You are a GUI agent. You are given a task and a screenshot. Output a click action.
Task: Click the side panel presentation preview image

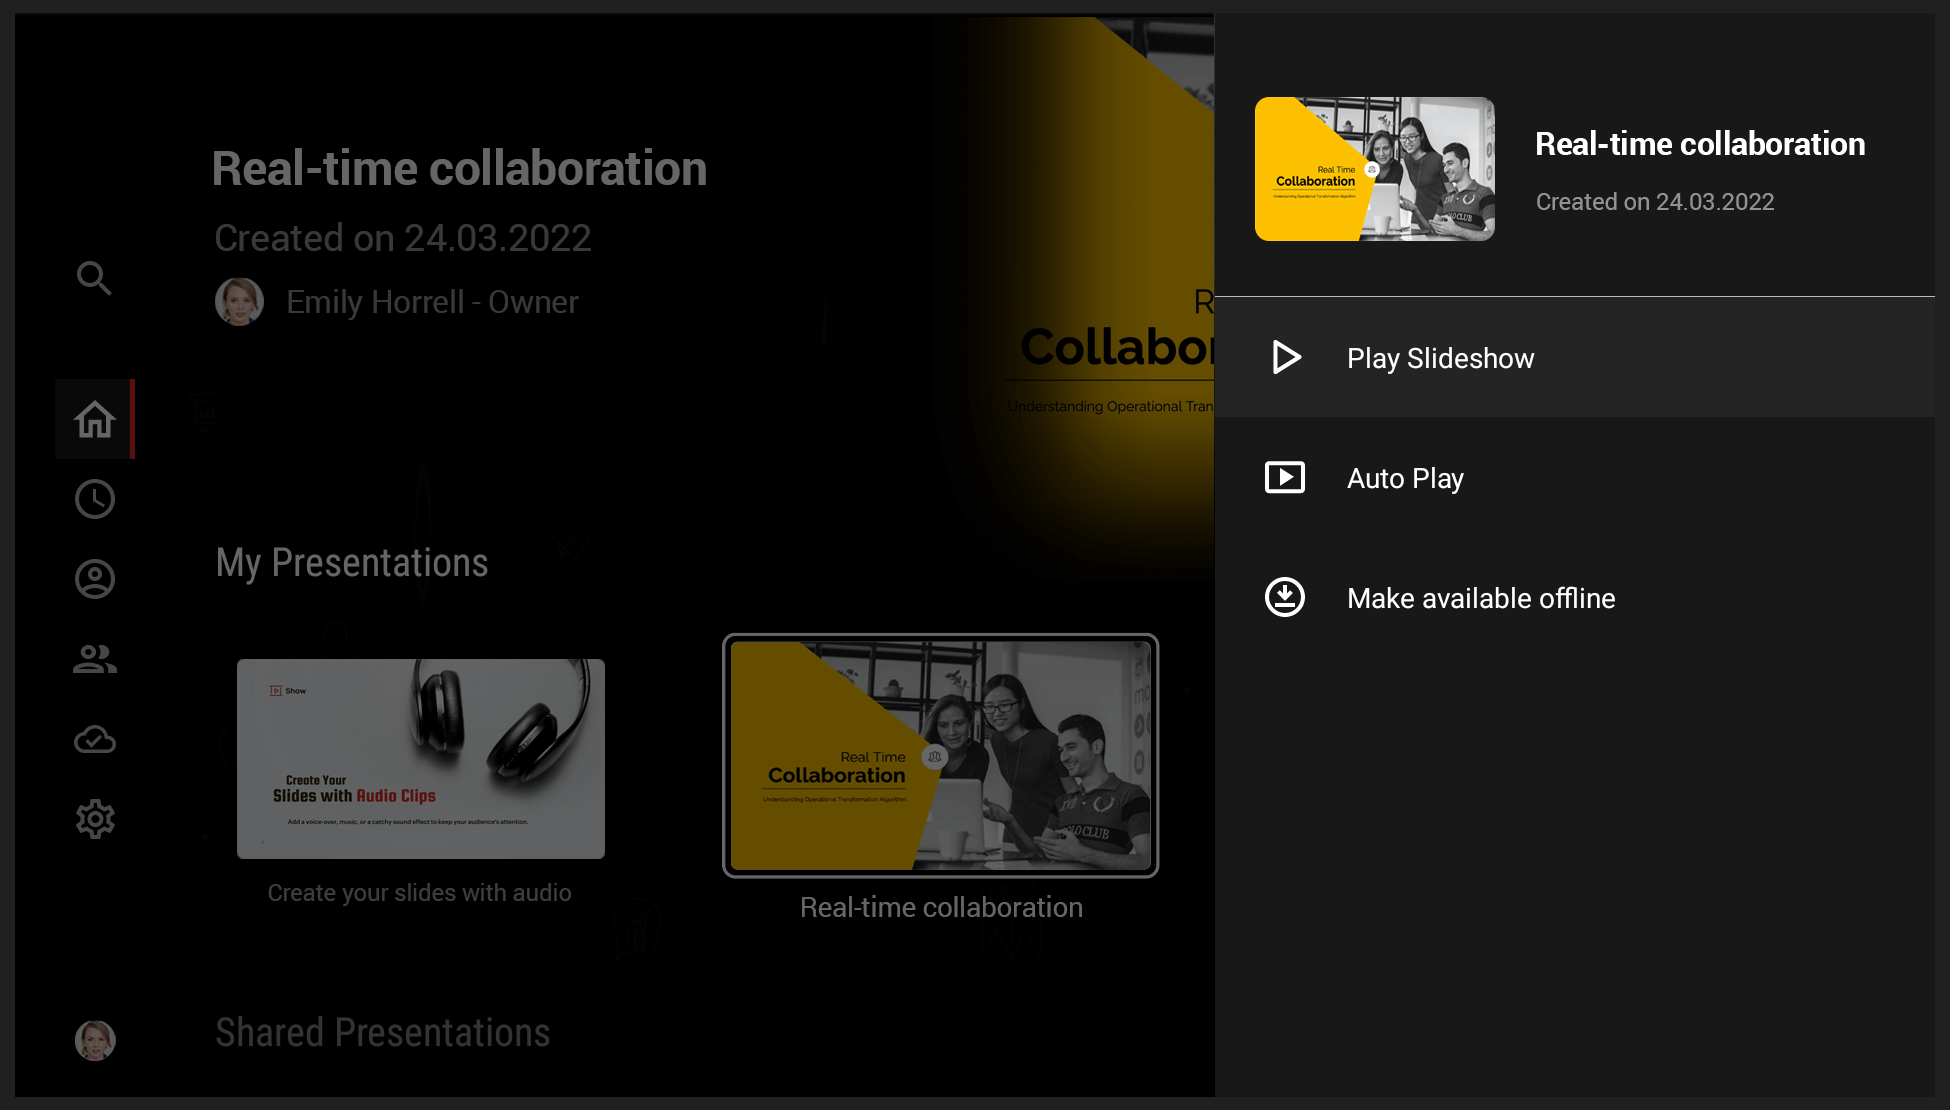1375,169
